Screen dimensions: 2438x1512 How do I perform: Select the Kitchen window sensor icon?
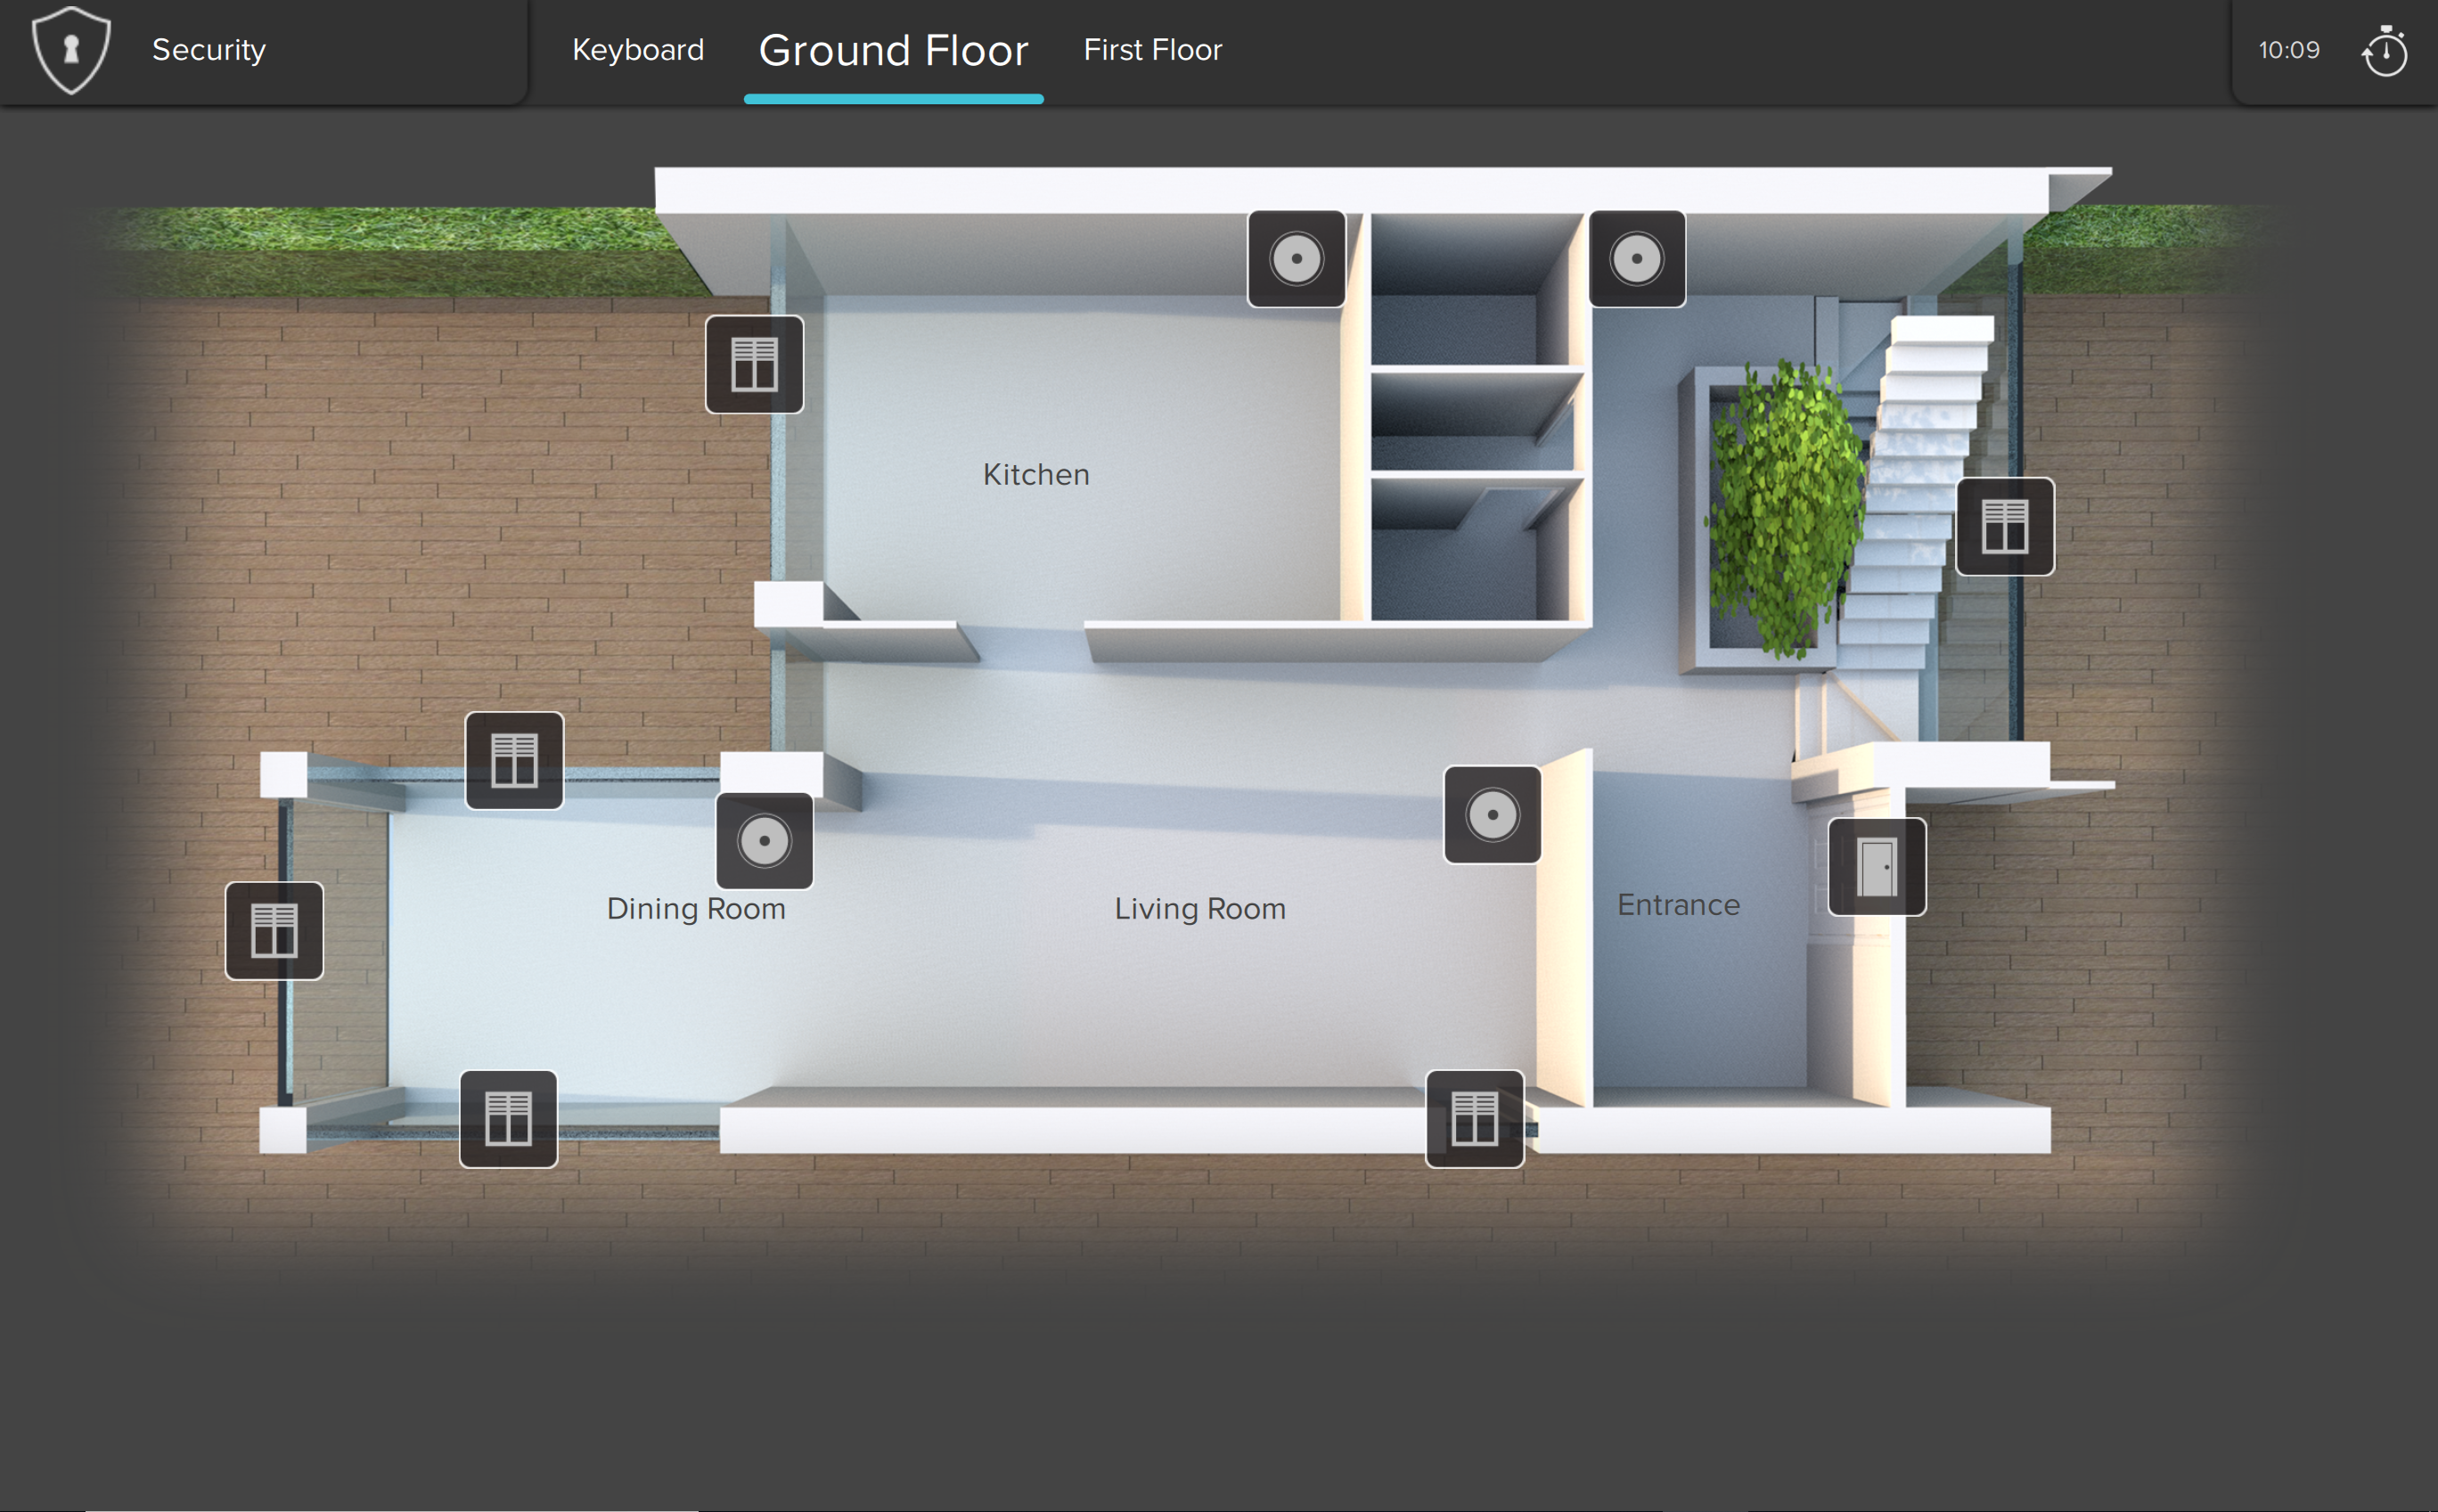coord(754,364)
